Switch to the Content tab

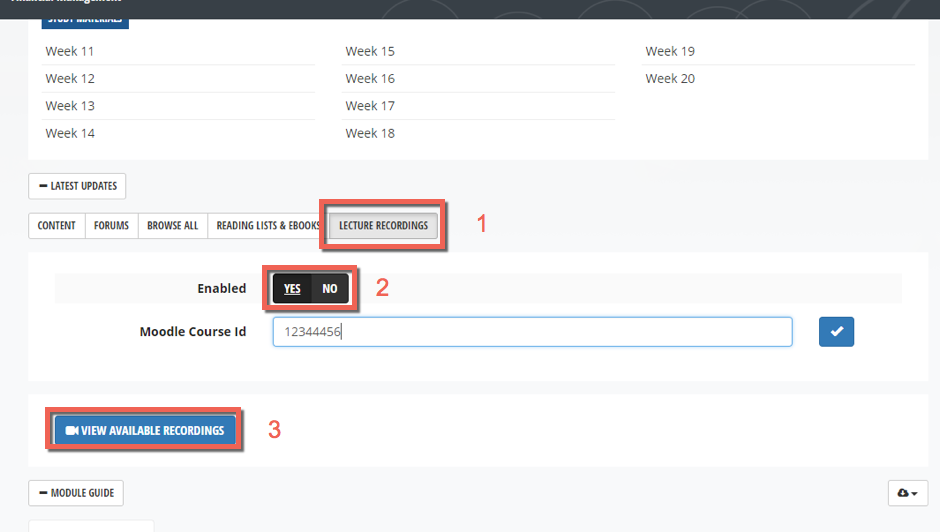pyautogui.click(x=57, y=226)
